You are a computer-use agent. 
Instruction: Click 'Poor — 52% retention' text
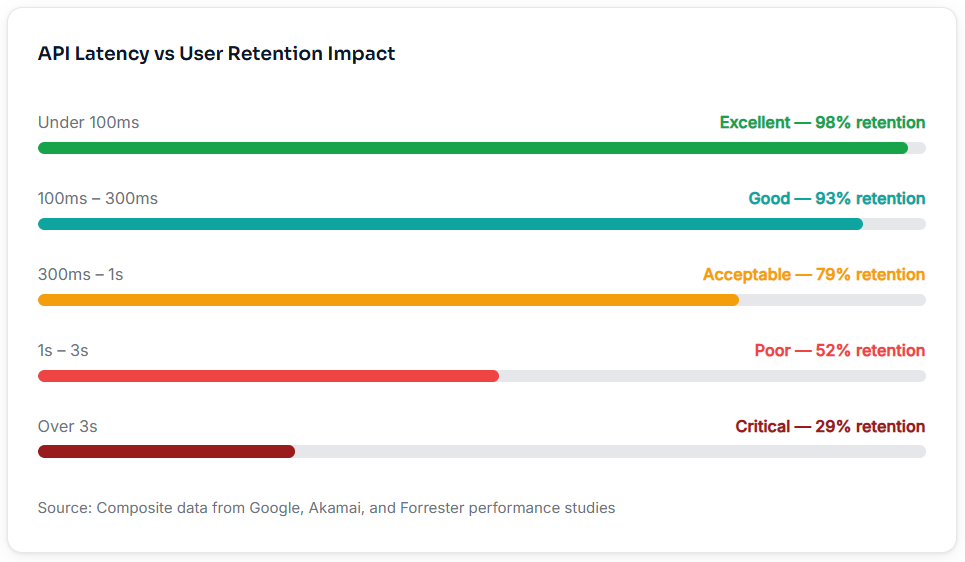[x=840, y=350]
